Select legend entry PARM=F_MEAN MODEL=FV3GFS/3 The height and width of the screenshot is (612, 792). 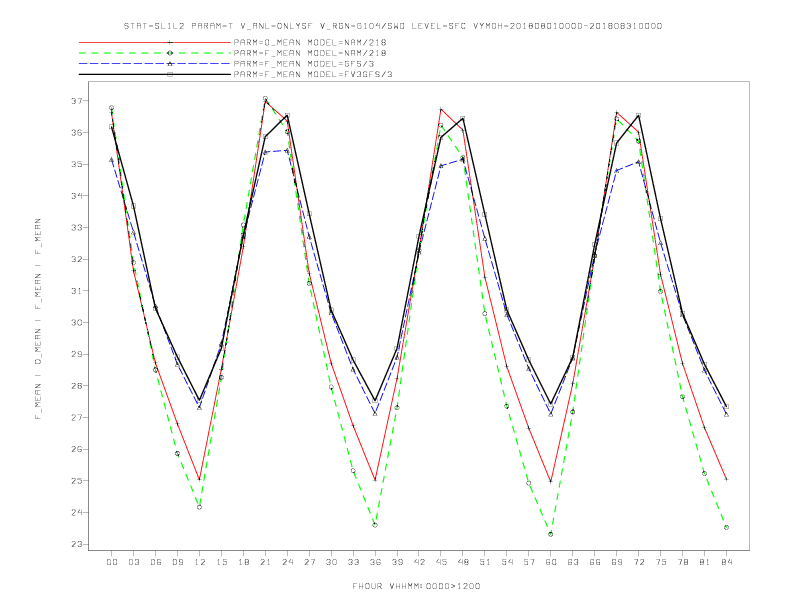313,74
